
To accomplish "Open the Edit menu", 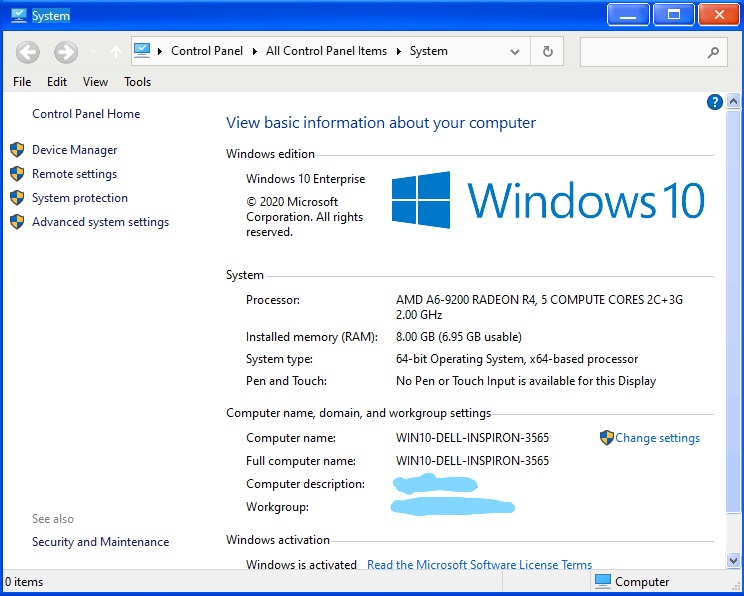I will click(57, 82).
